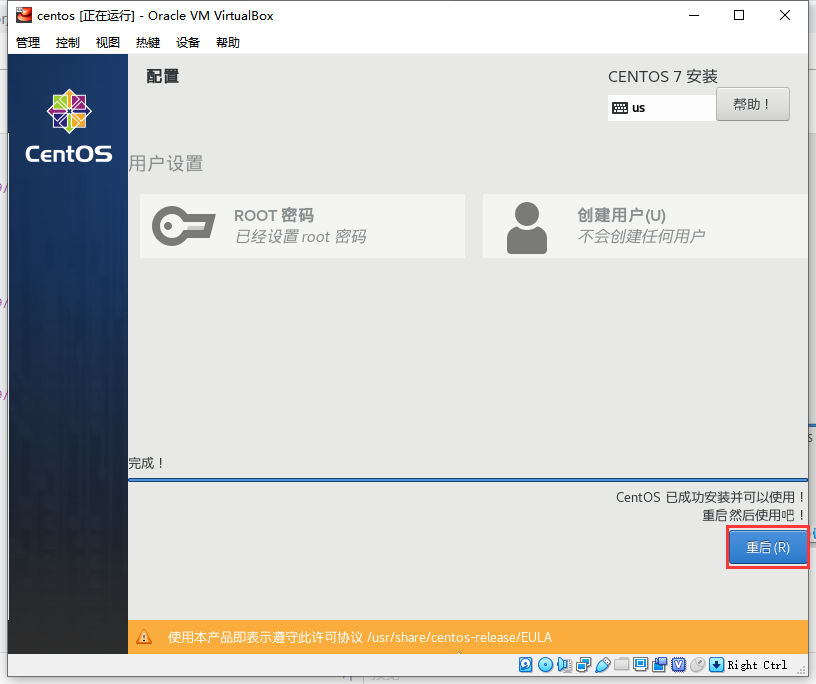The width and height of the screenshot is (816, 684).
Task: Click the EULA license notice text
Action: click(360, 637)
